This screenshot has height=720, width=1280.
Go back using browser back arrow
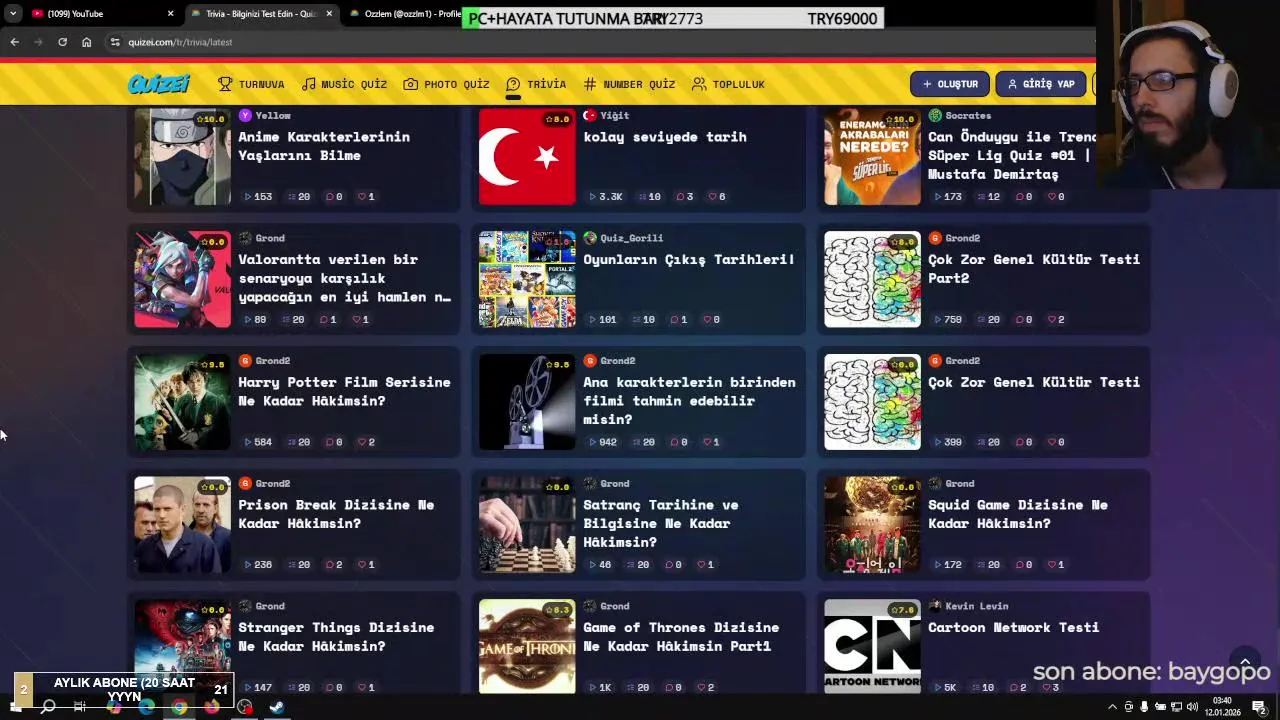[x=14, y=42]
